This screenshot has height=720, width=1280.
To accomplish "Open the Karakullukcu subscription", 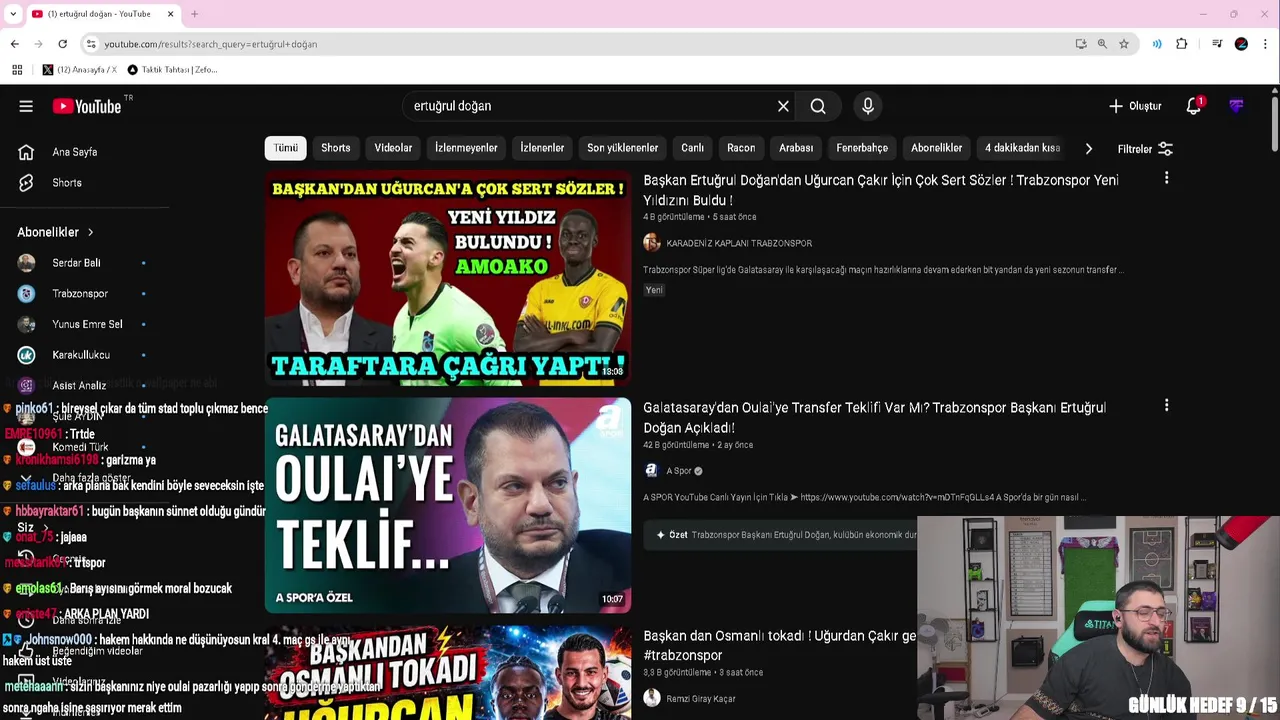I will tap(80, 355).
